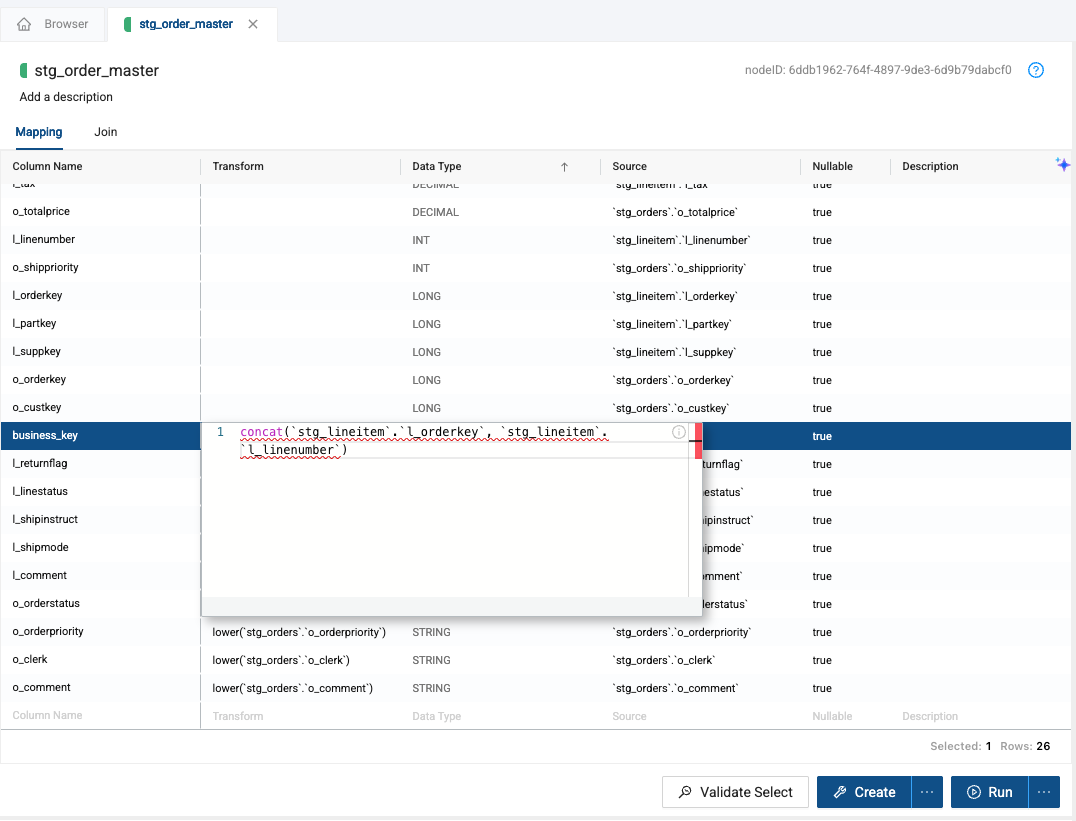Open the Join tab
1076x821 pixels.
106,132
